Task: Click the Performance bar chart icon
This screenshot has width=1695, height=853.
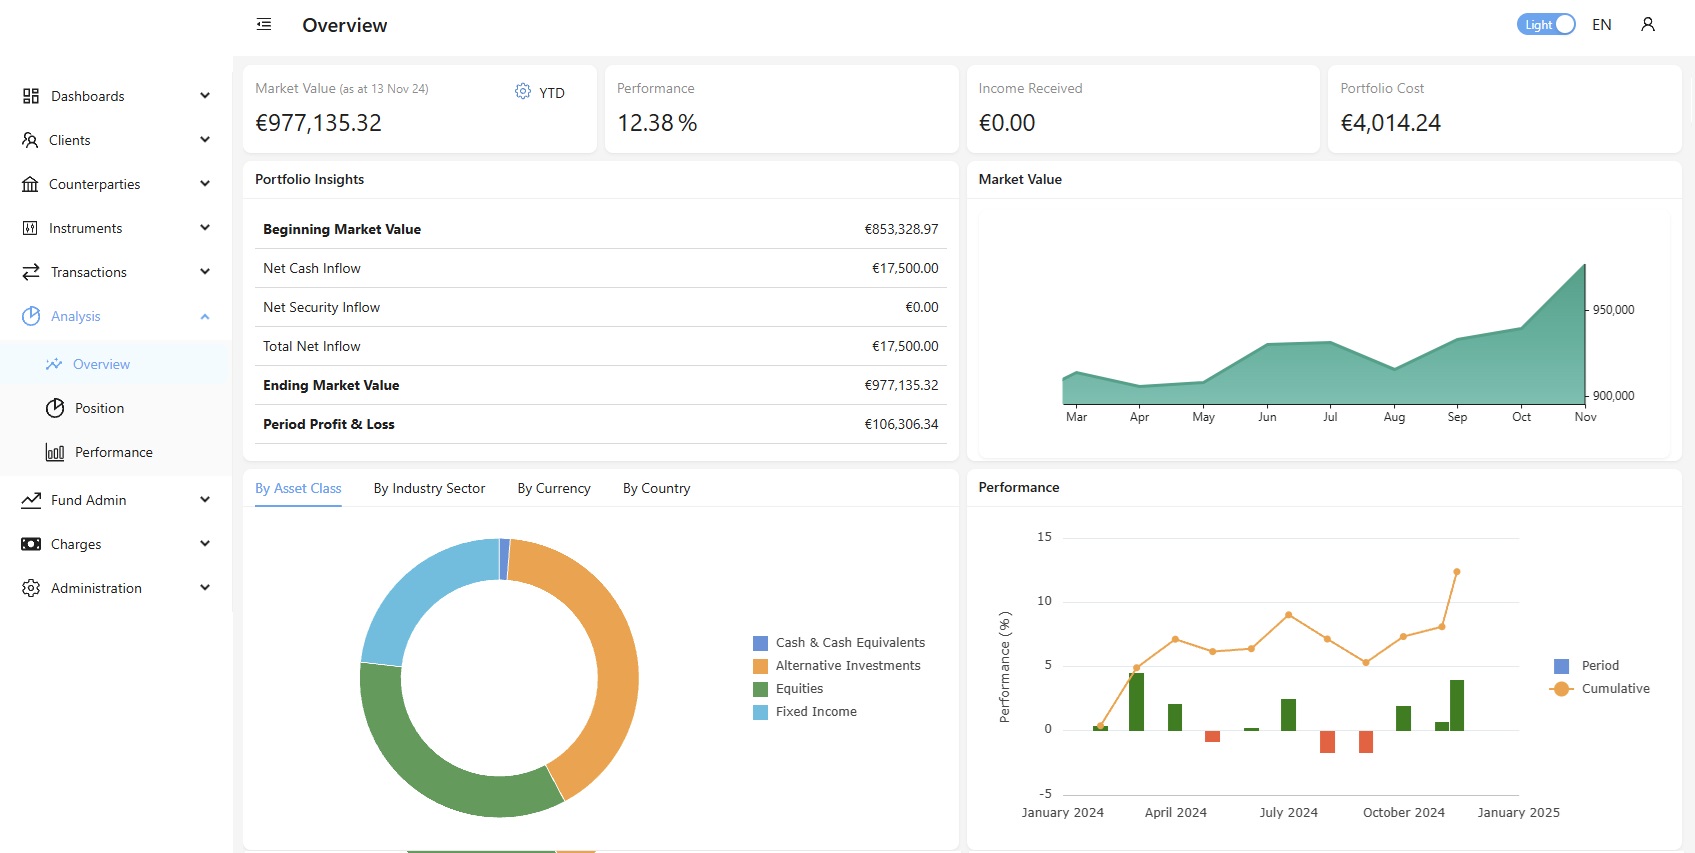Action: [x=55, y=452]
